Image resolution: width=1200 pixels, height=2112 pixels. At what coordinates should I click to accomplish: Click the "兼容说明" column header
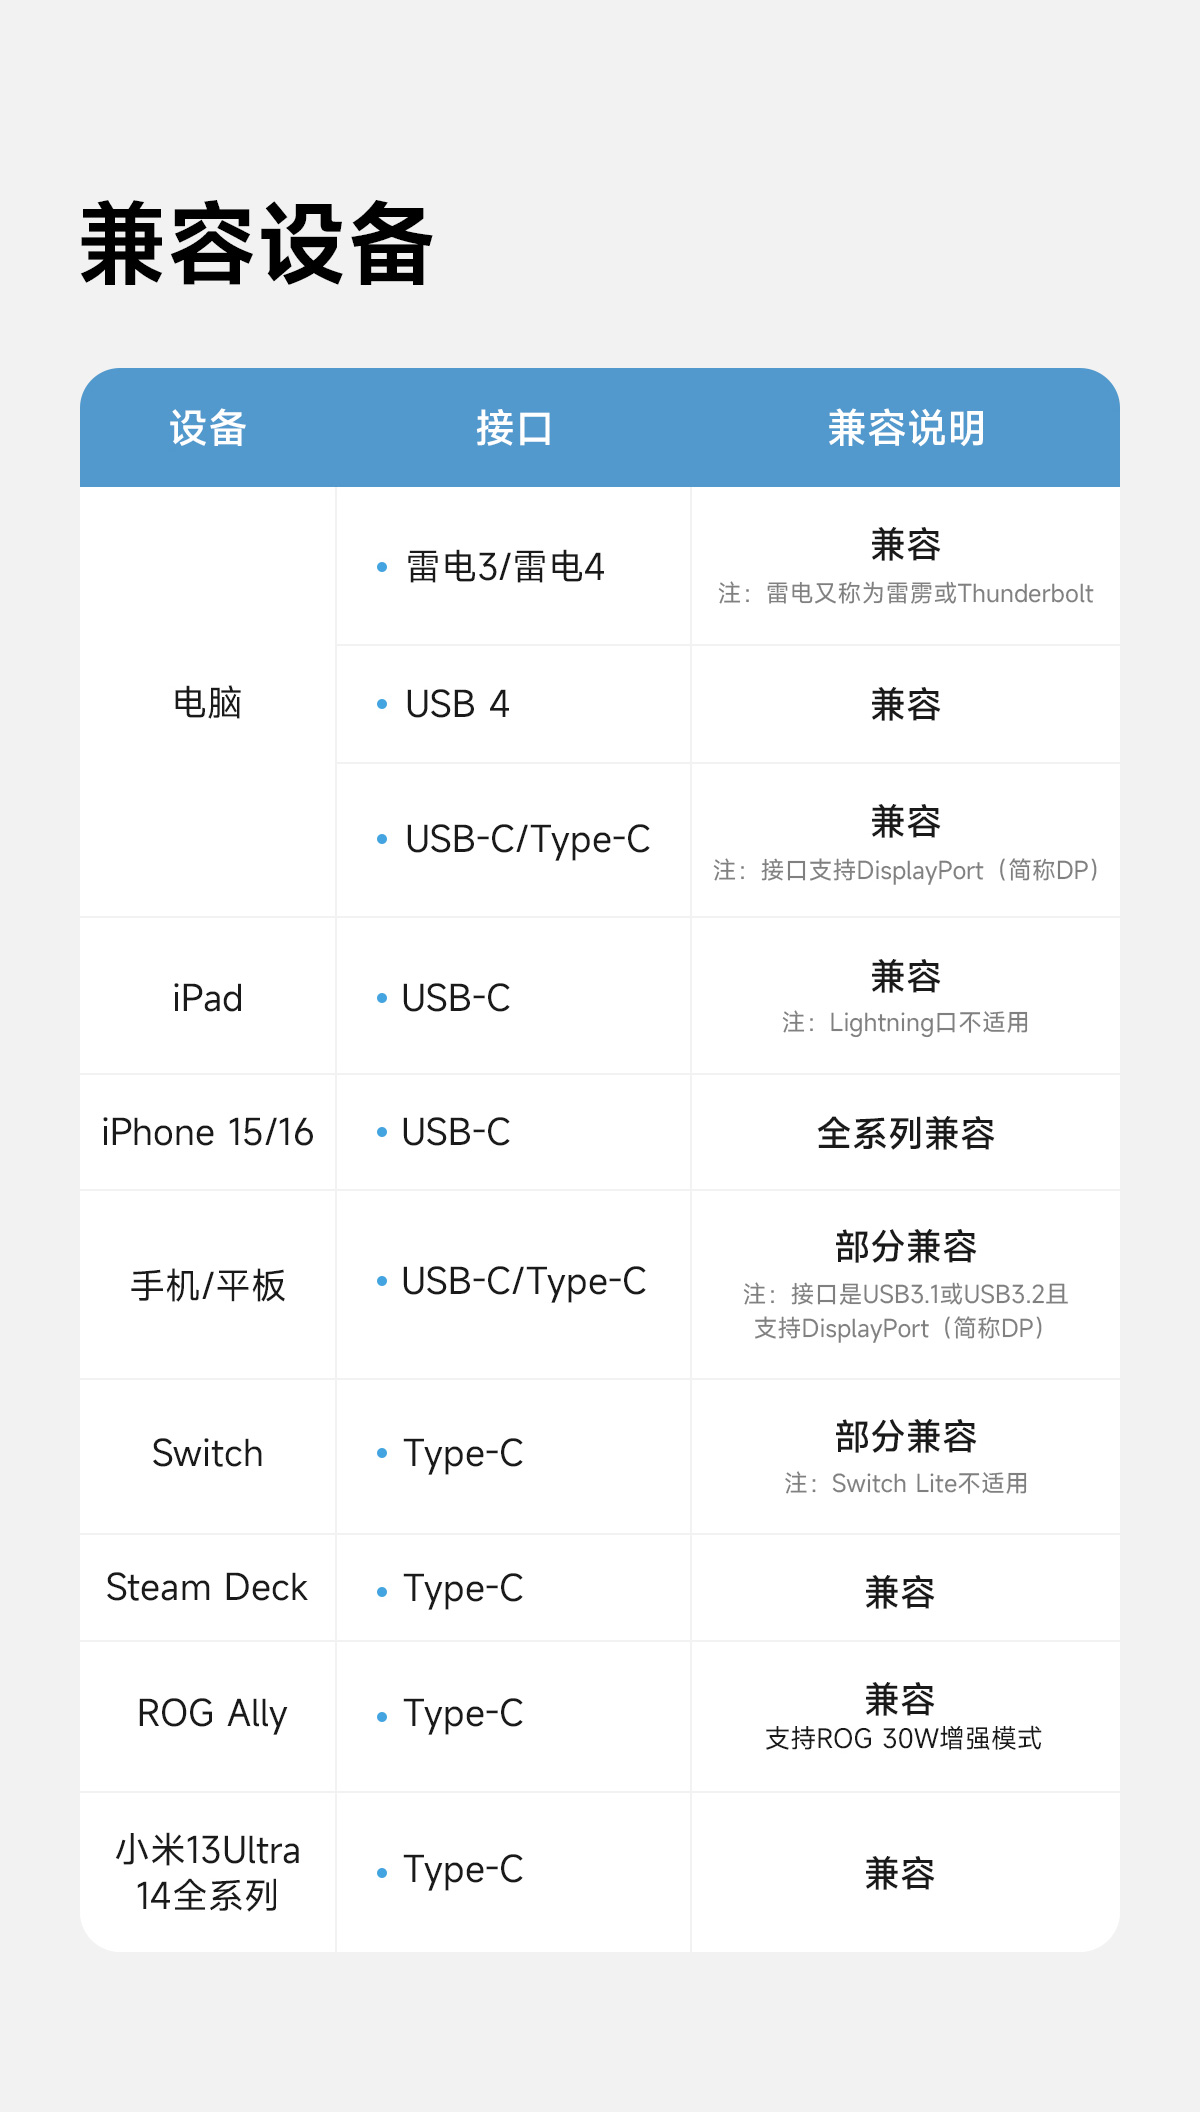(x=906, y=429)
